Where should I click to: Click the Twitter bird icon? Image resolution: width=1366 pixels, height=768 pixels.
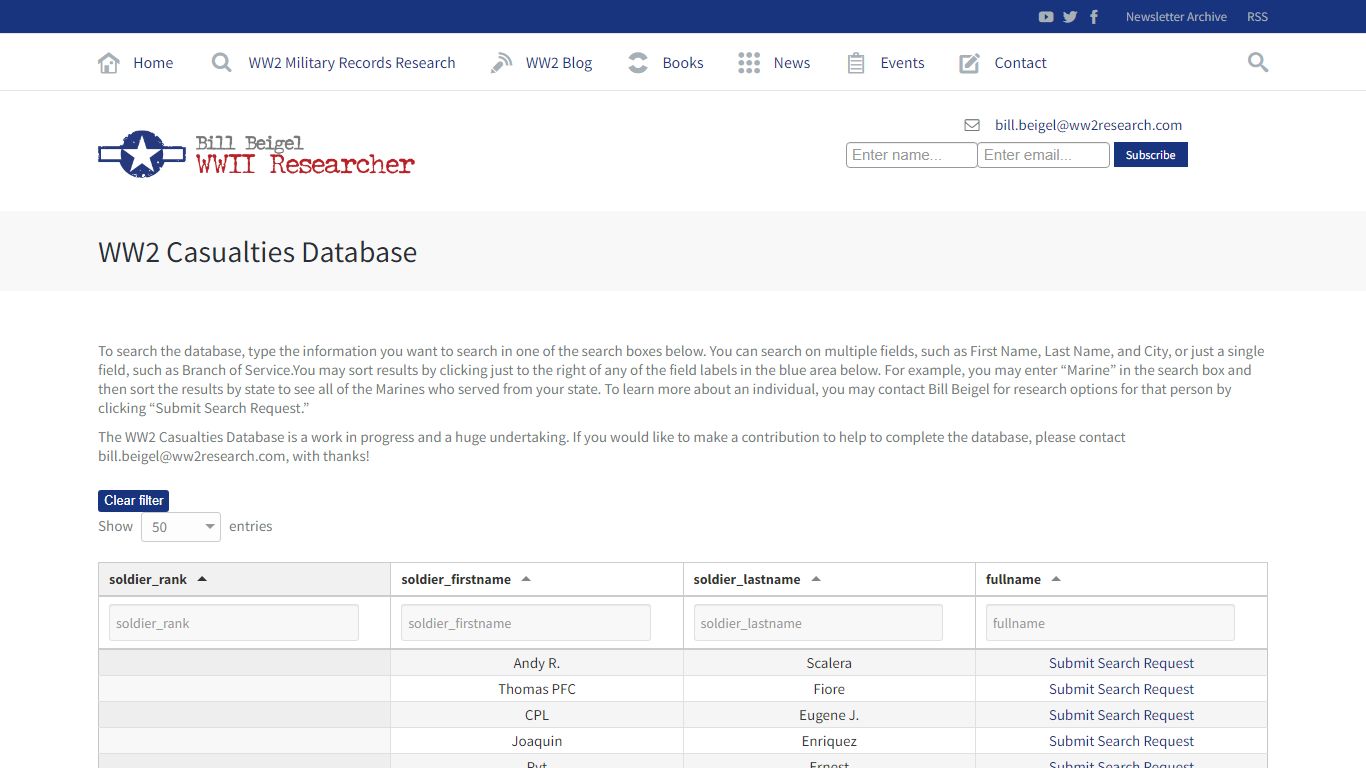click(x=1070, y=17)
